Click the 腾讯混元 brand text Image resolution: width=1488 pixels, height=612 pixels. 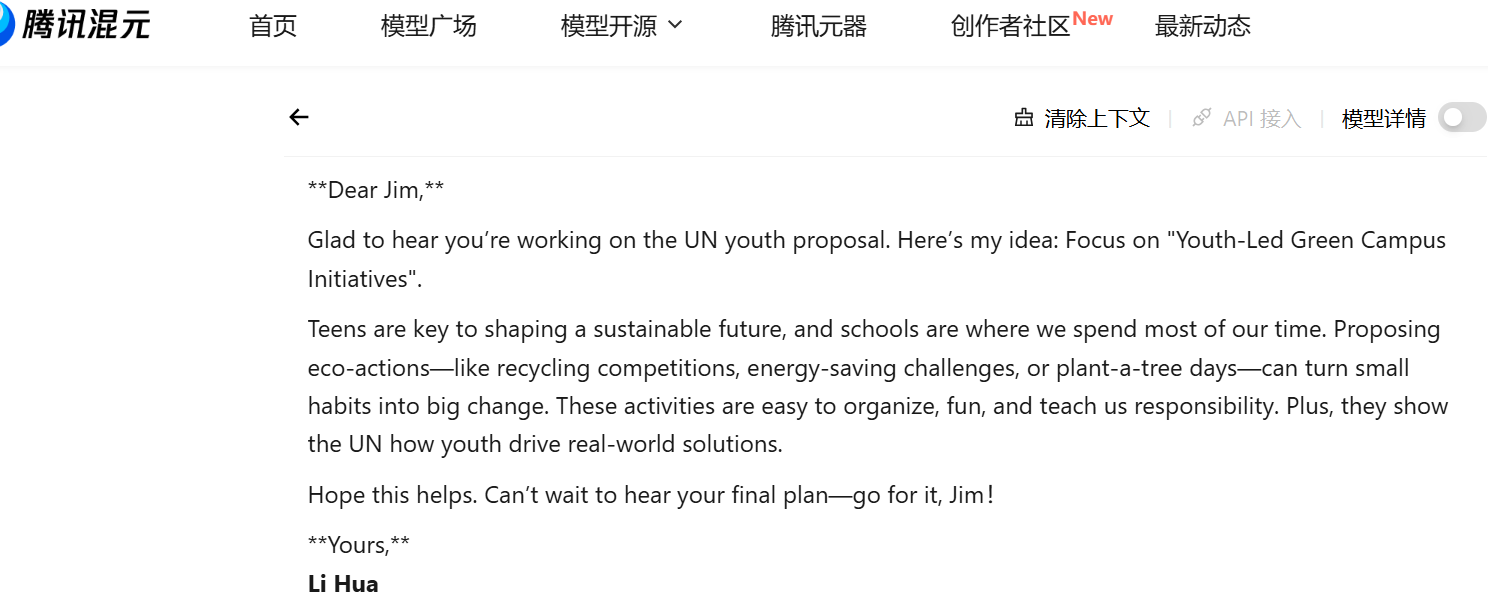tap(86, 25)
